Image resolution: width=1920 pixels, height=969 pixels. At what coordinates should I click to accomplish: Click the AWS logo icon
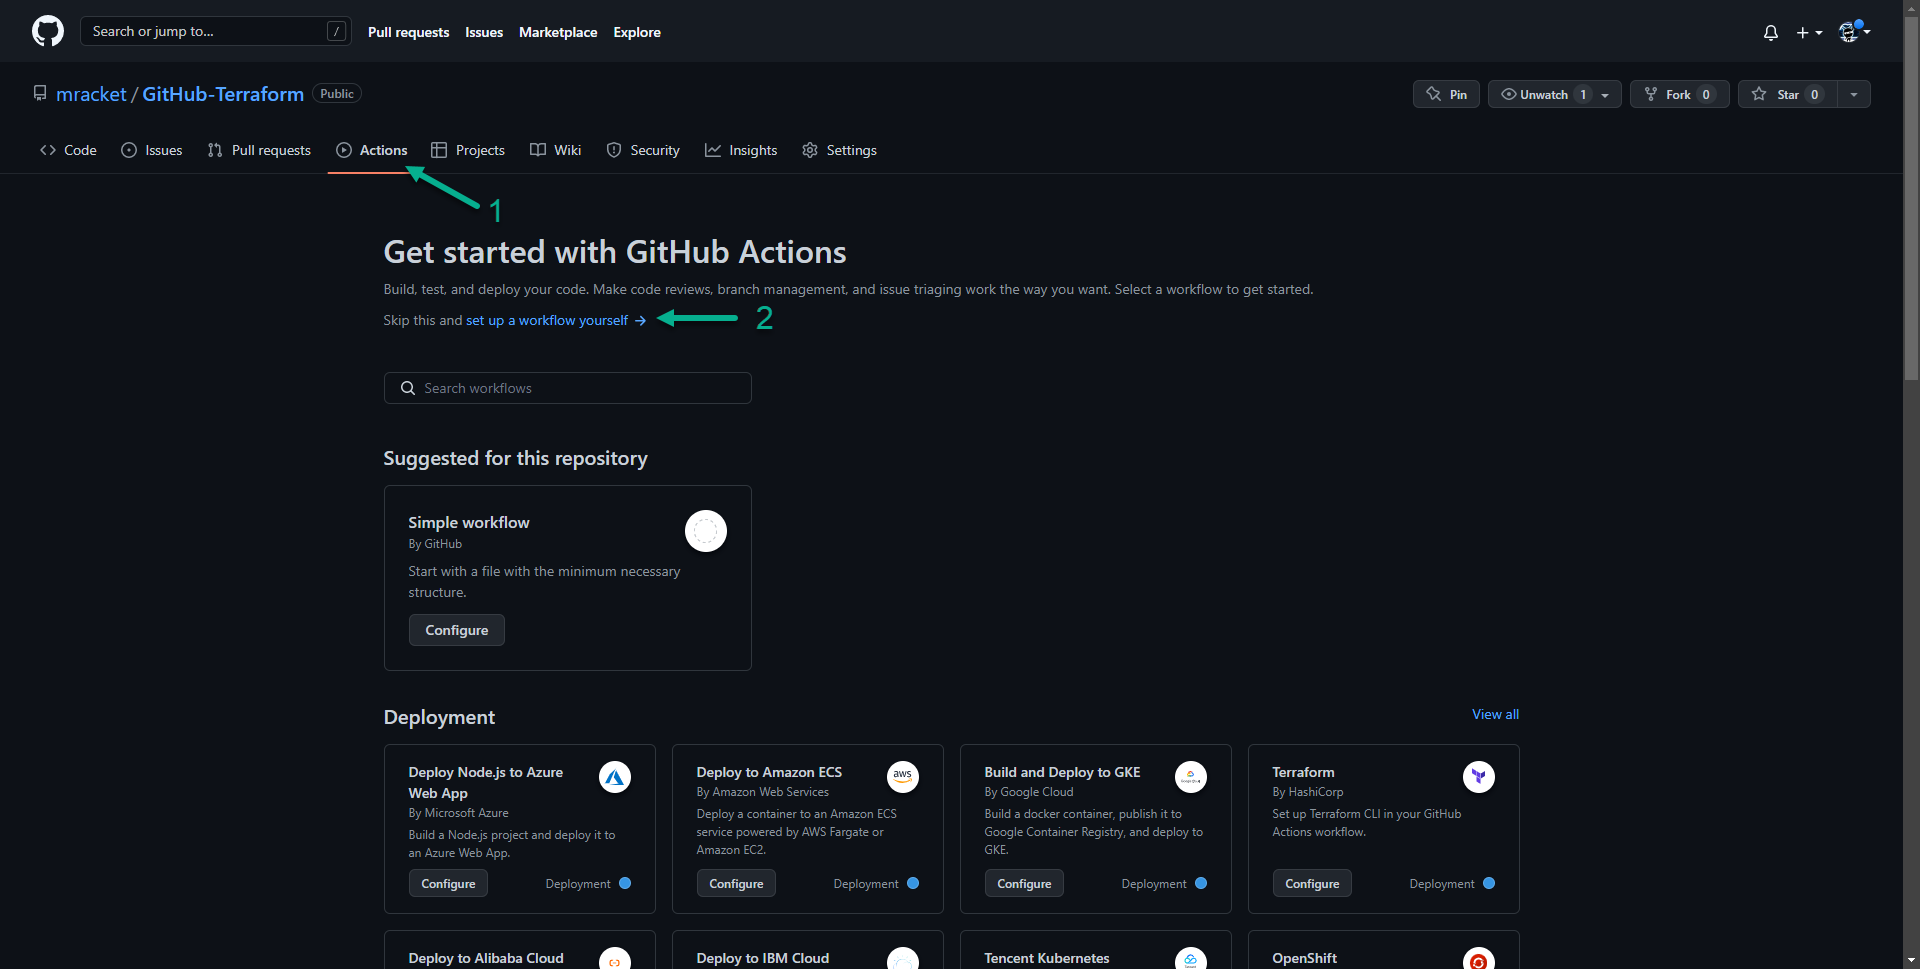tap(902, 777)
